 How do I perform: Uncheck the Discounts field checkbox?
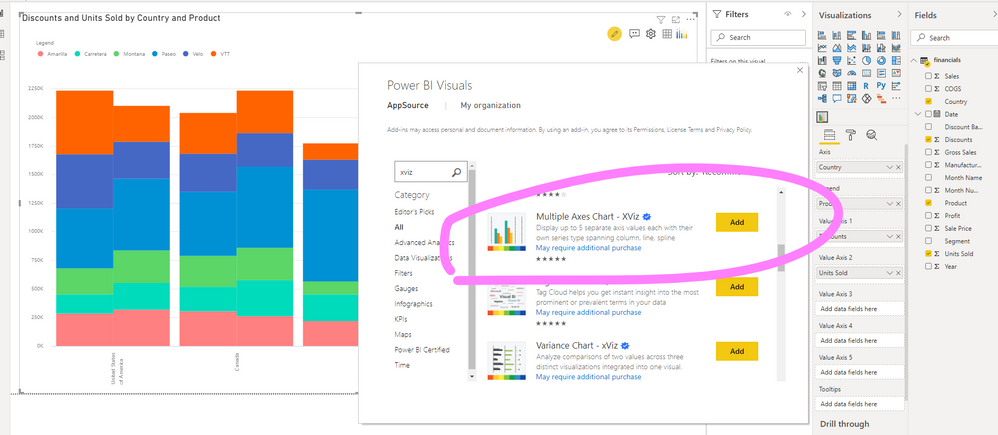tap(928, 139)
